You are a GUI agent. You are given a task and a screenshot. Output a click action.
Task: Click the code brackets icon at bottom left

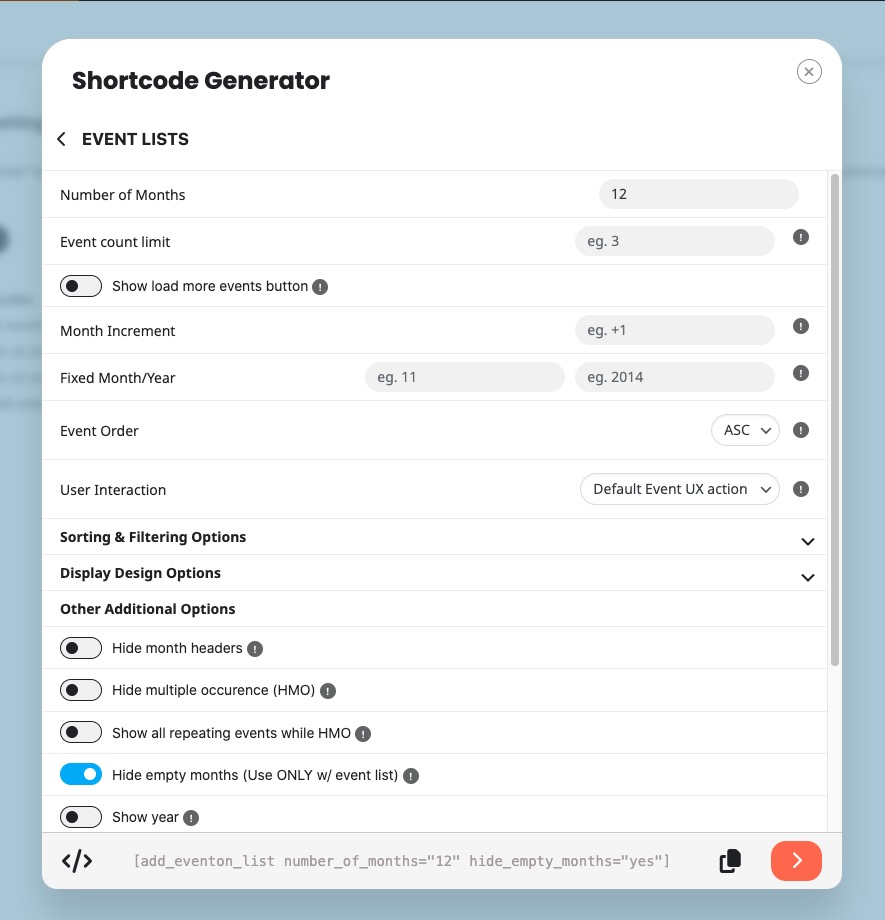(77, 861)
